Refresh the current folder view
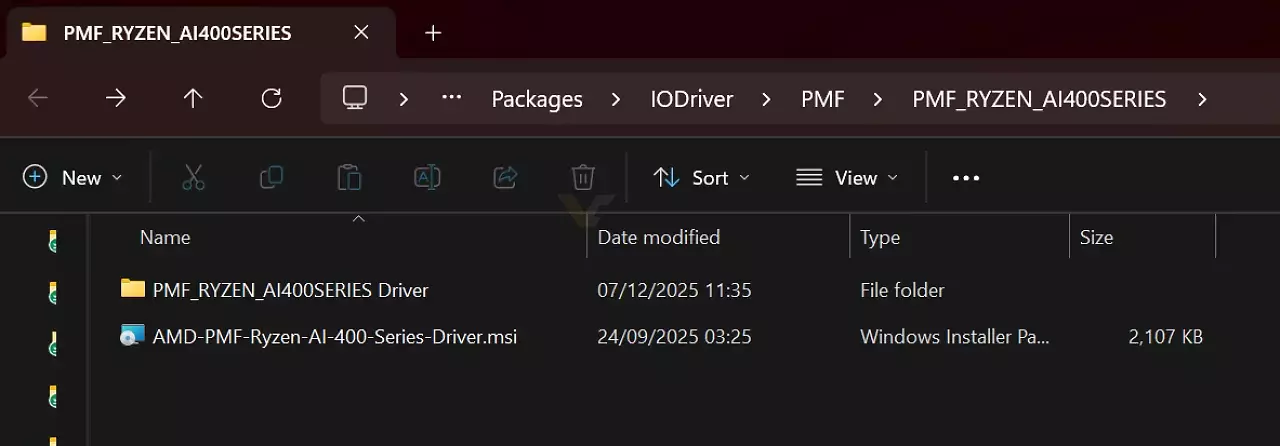Image resolution: width=1280 pixels, height=446 pixels. click(271, 98)
